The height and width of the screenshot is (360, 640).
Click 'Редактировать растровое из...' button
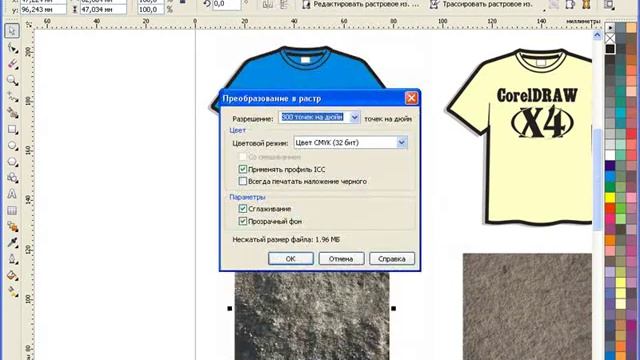click(360, 4)
